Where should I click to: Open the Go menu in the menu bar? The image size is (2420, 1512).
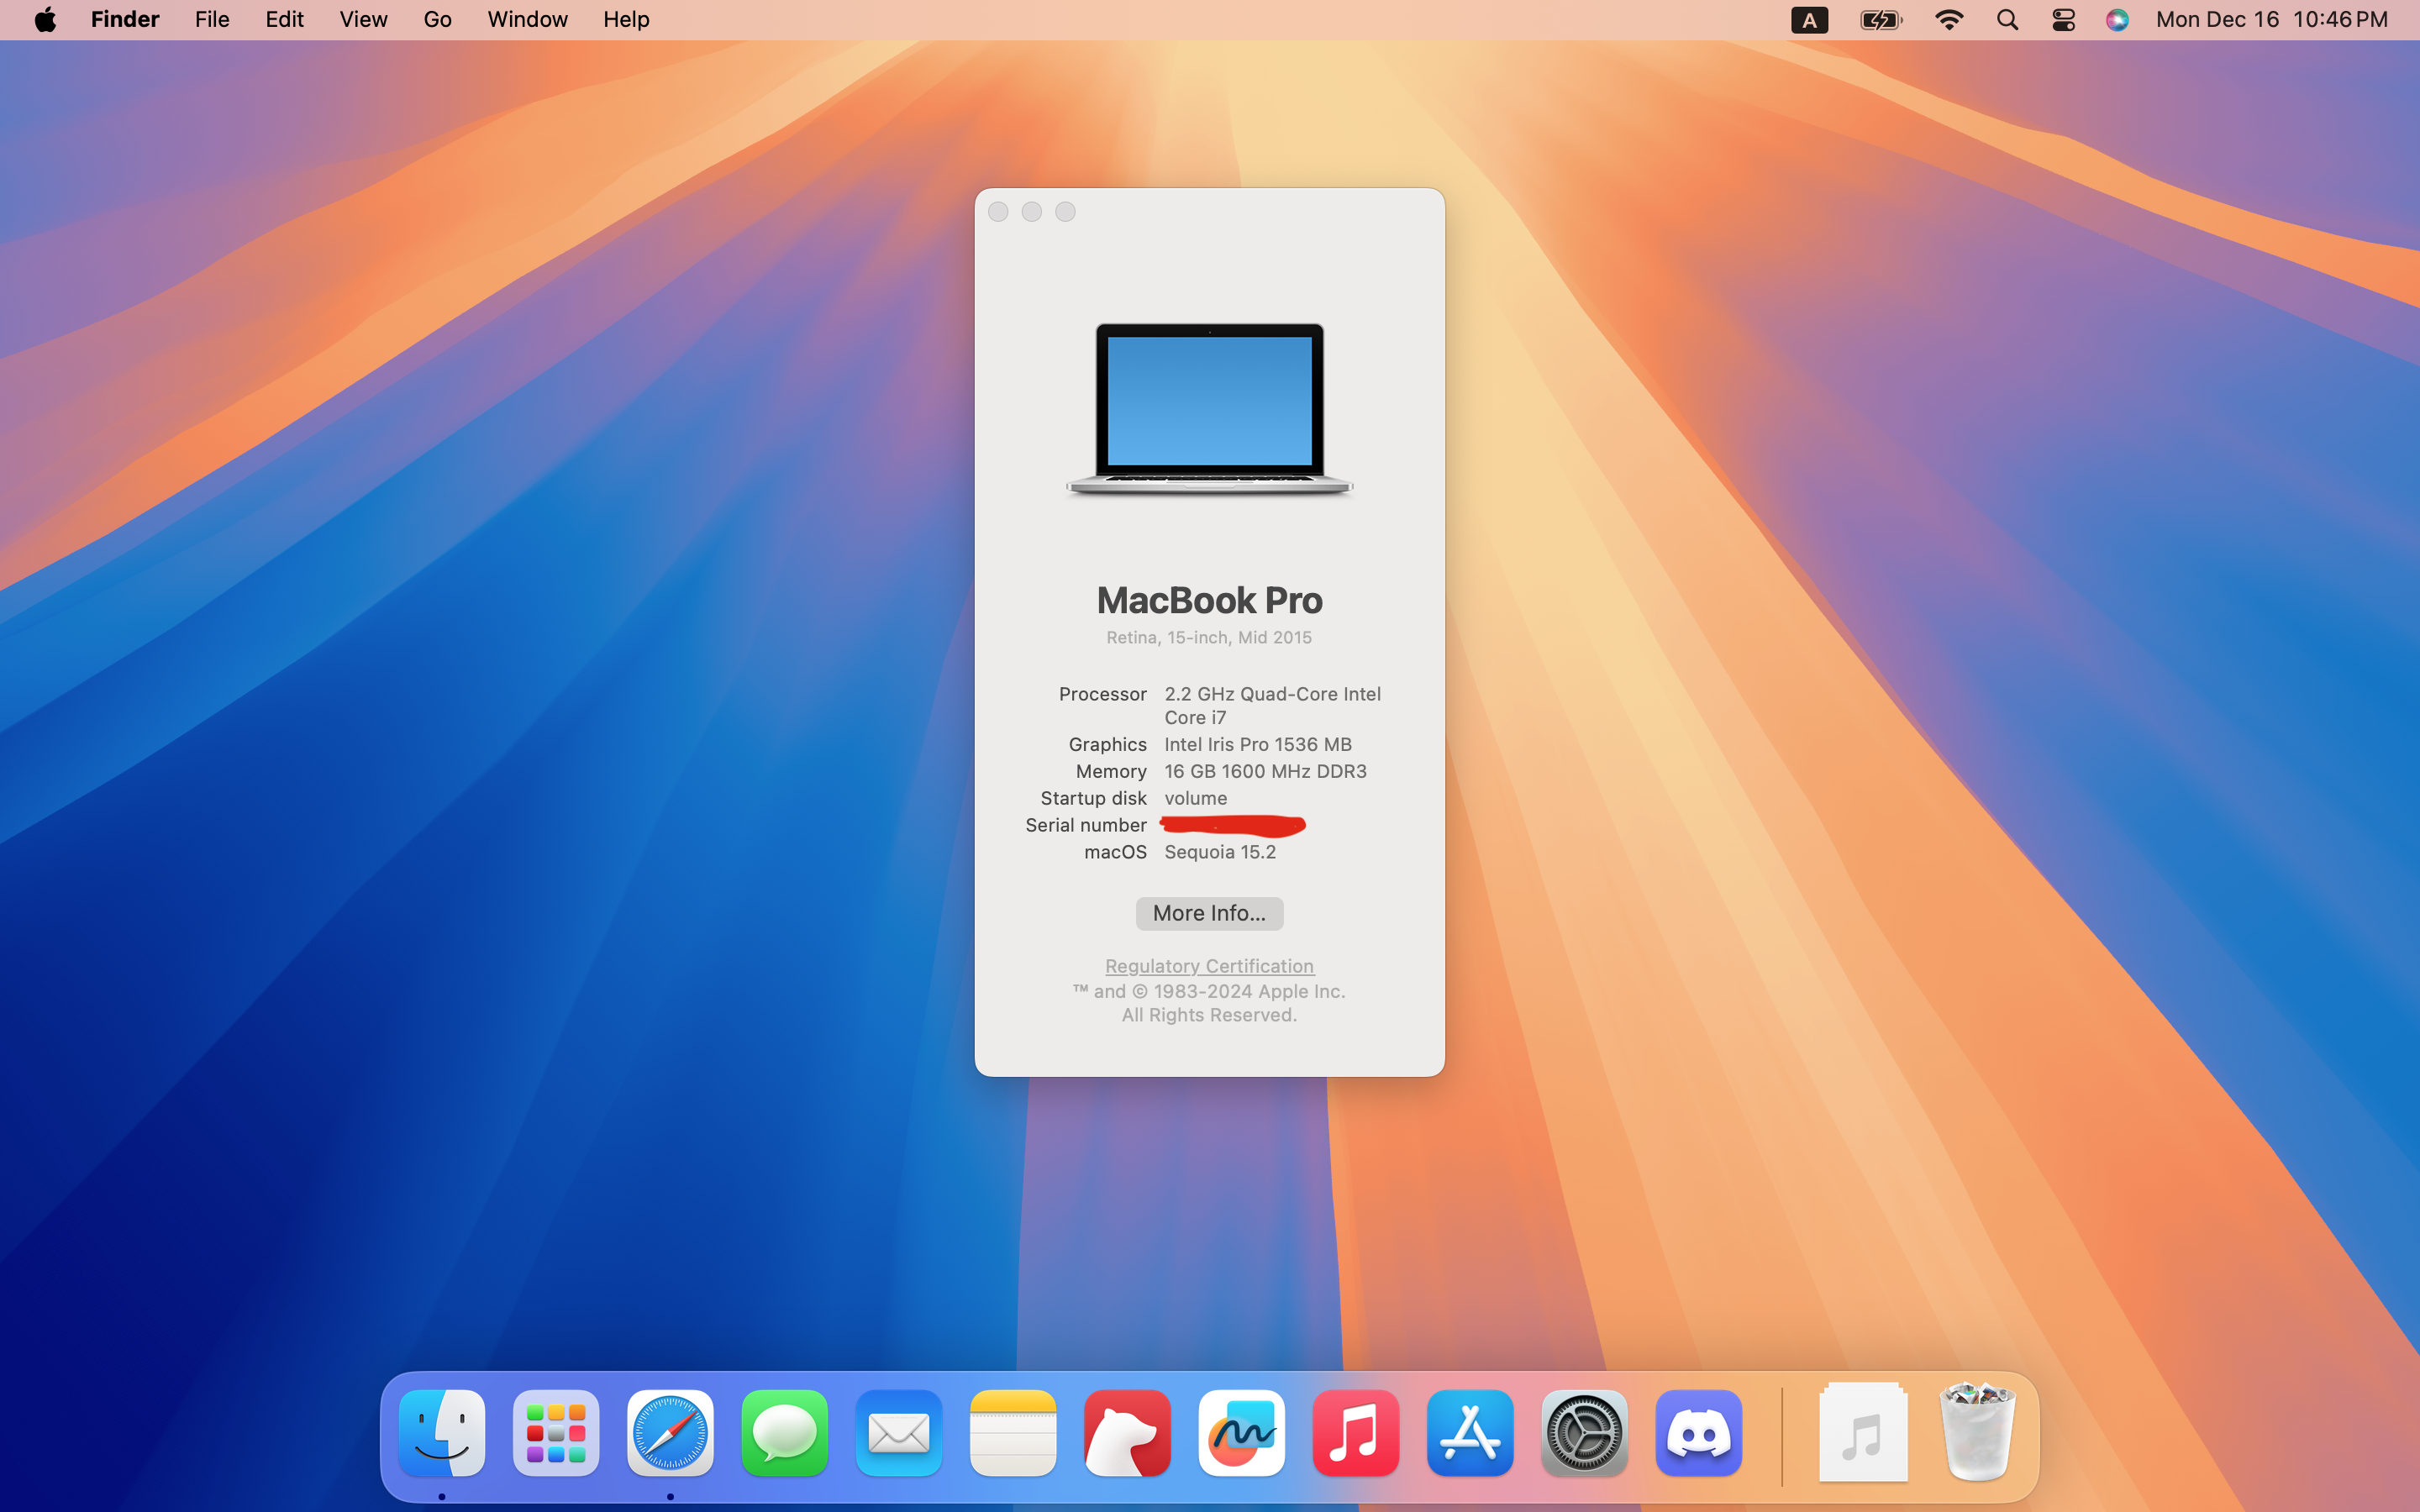click(437, 19)
